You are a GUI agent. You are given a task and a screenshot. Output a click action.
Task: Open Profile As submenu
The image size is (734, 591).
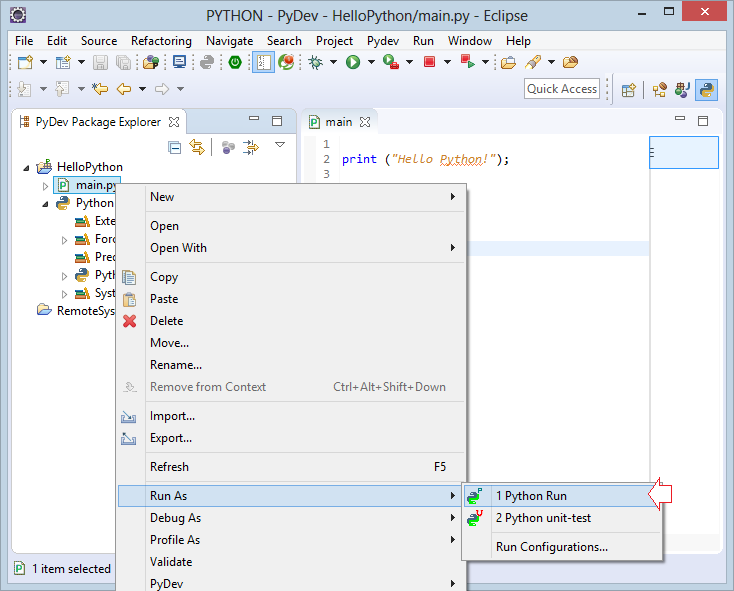click(292, 540)
